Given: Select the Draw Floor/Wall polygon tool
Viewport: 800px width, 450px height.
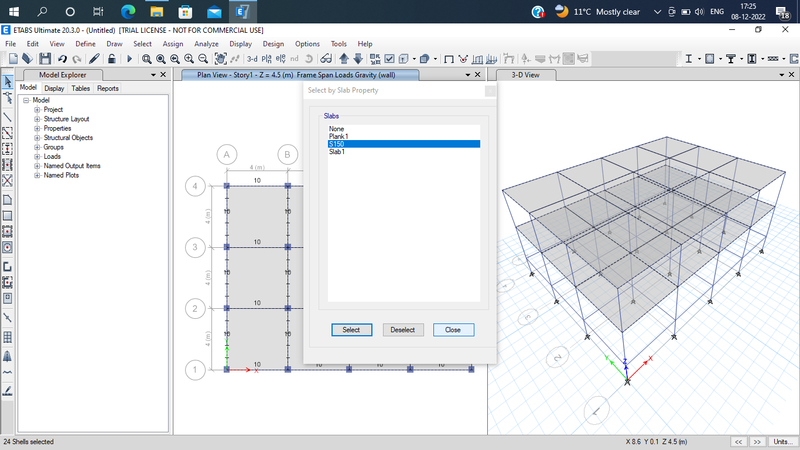Looking at the screenshot, I should 8,199.
